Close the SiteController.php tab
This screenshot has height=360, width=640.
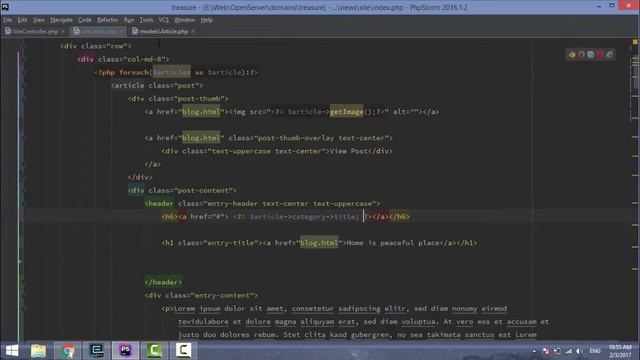63,31
